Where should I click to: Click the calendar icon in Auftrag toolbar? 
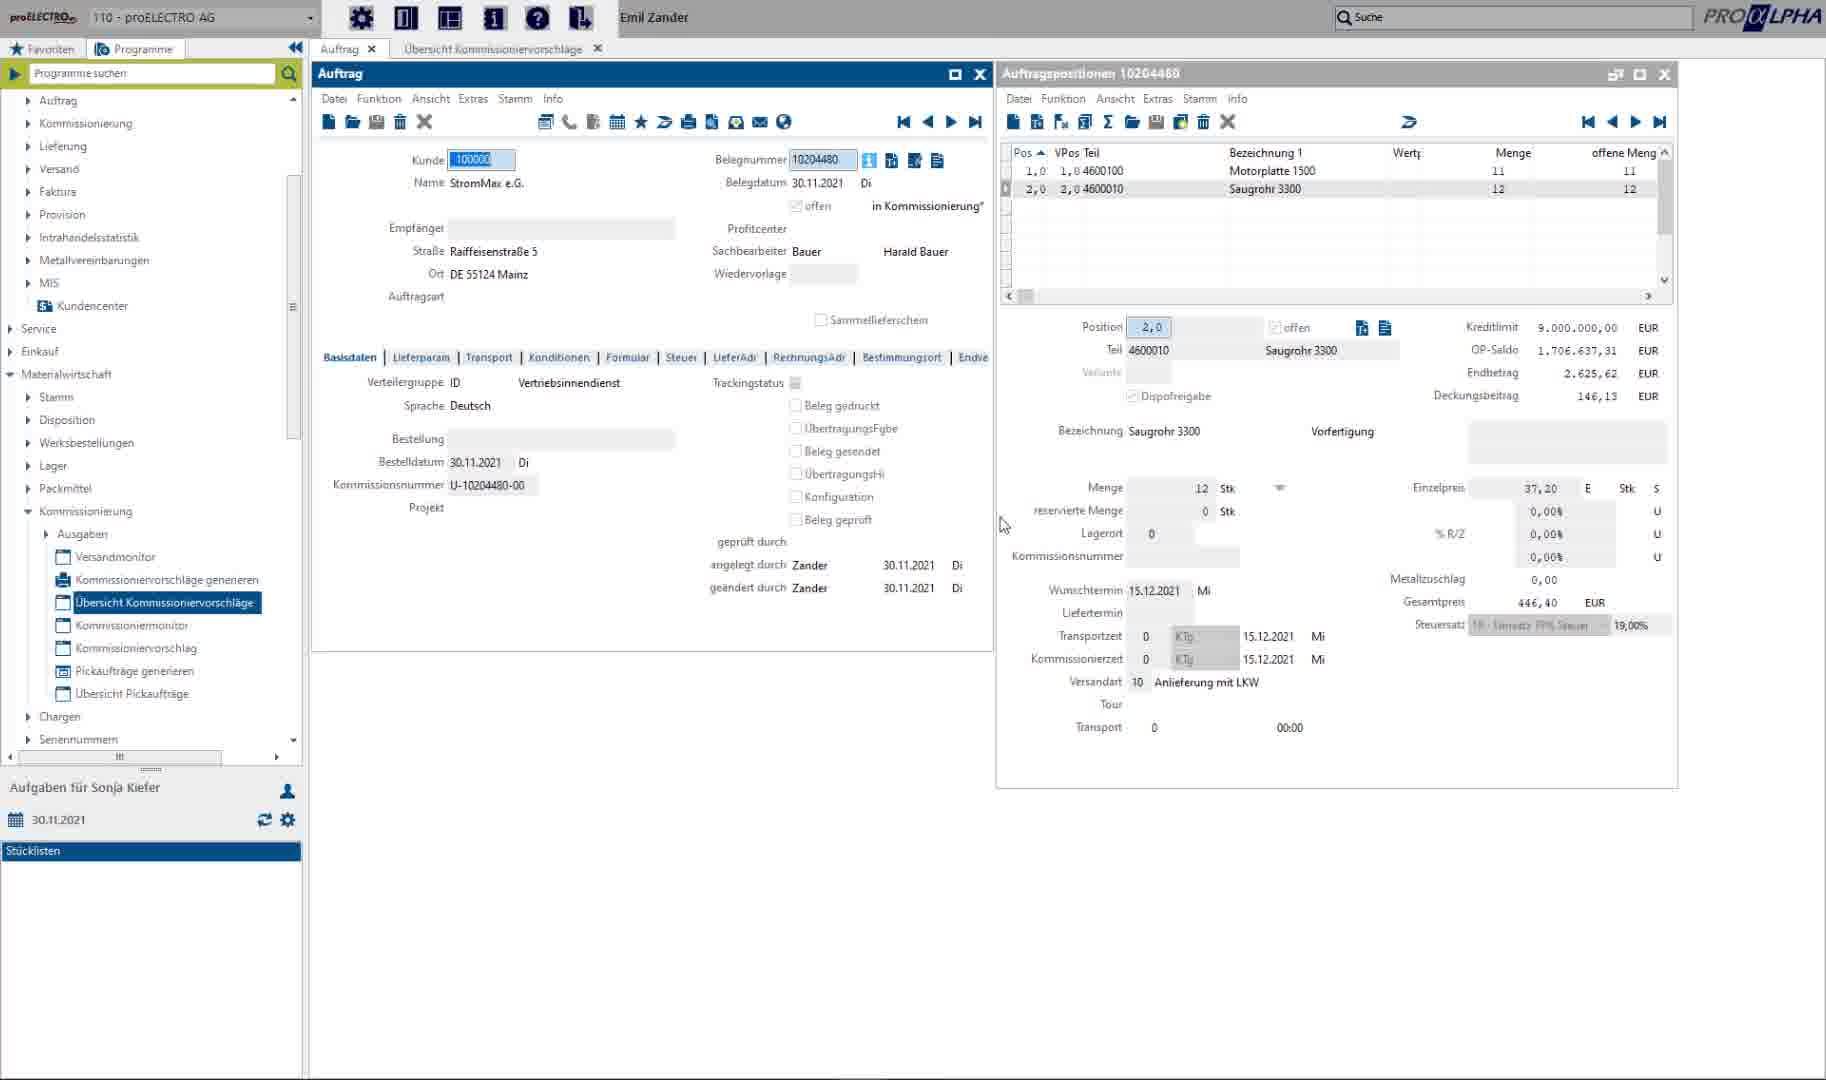pyautogui.click(x=617, y=122)
